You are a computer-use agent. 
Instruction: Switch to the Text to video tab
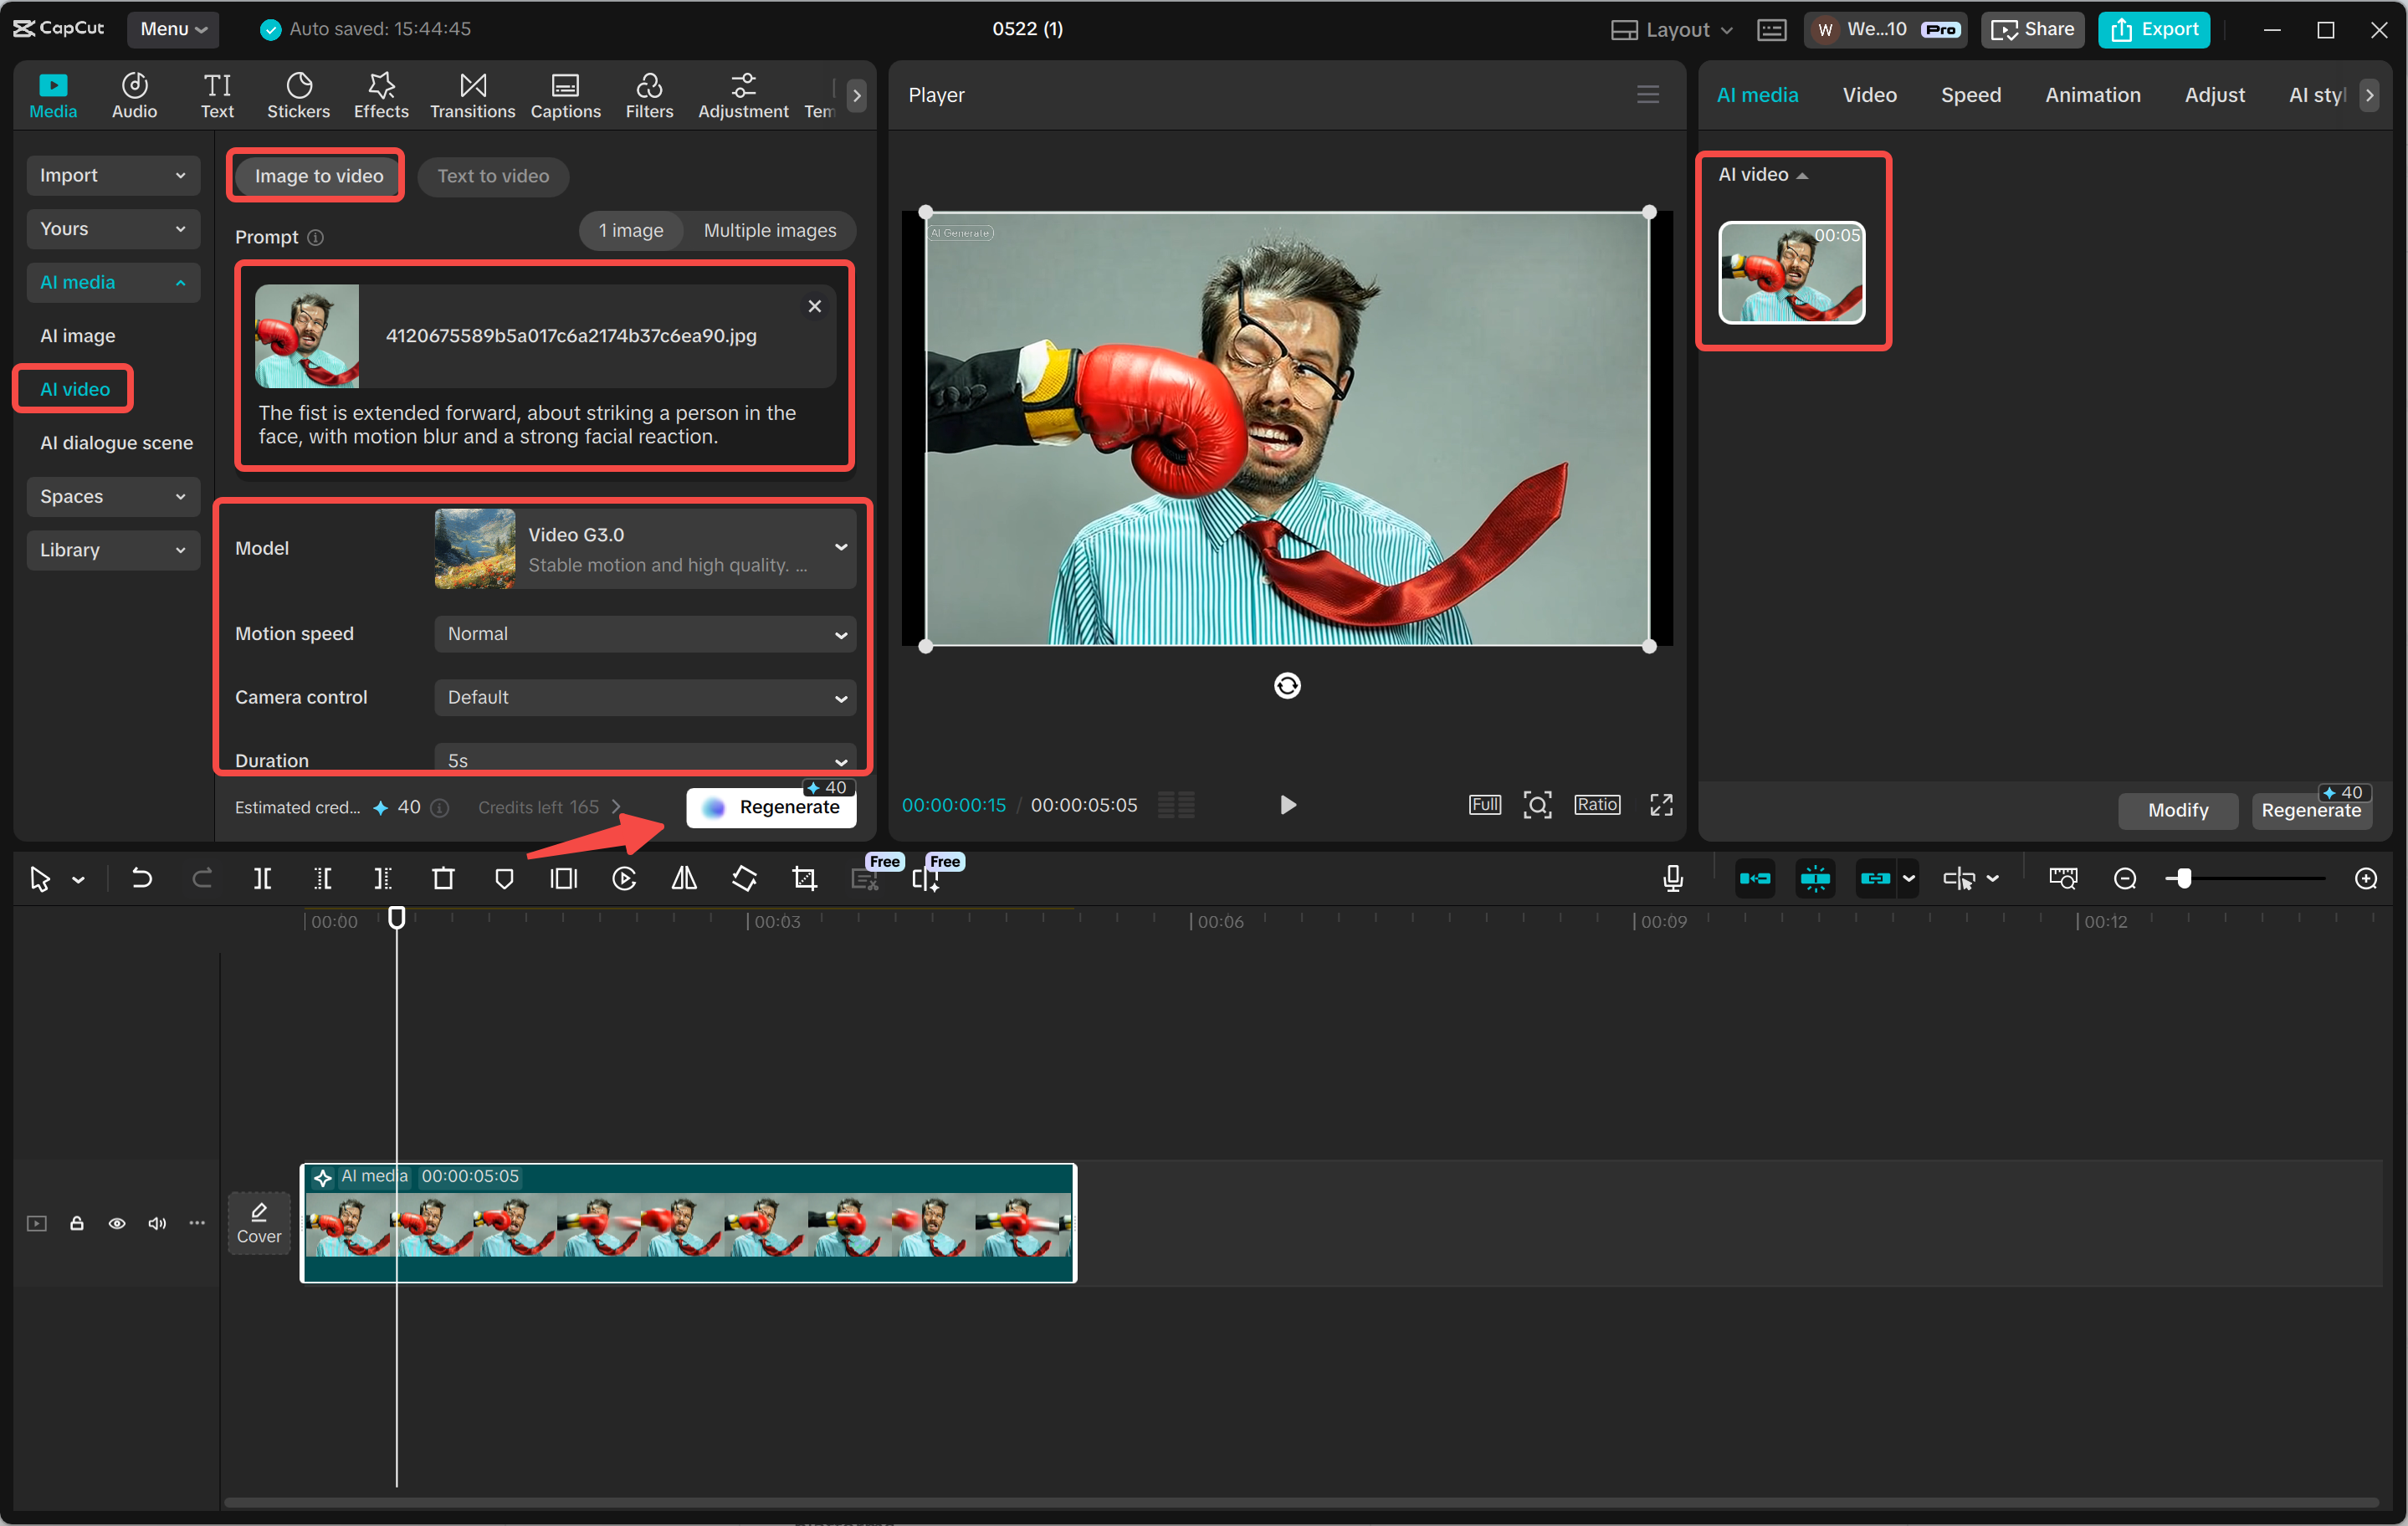[x=493, y=176]
